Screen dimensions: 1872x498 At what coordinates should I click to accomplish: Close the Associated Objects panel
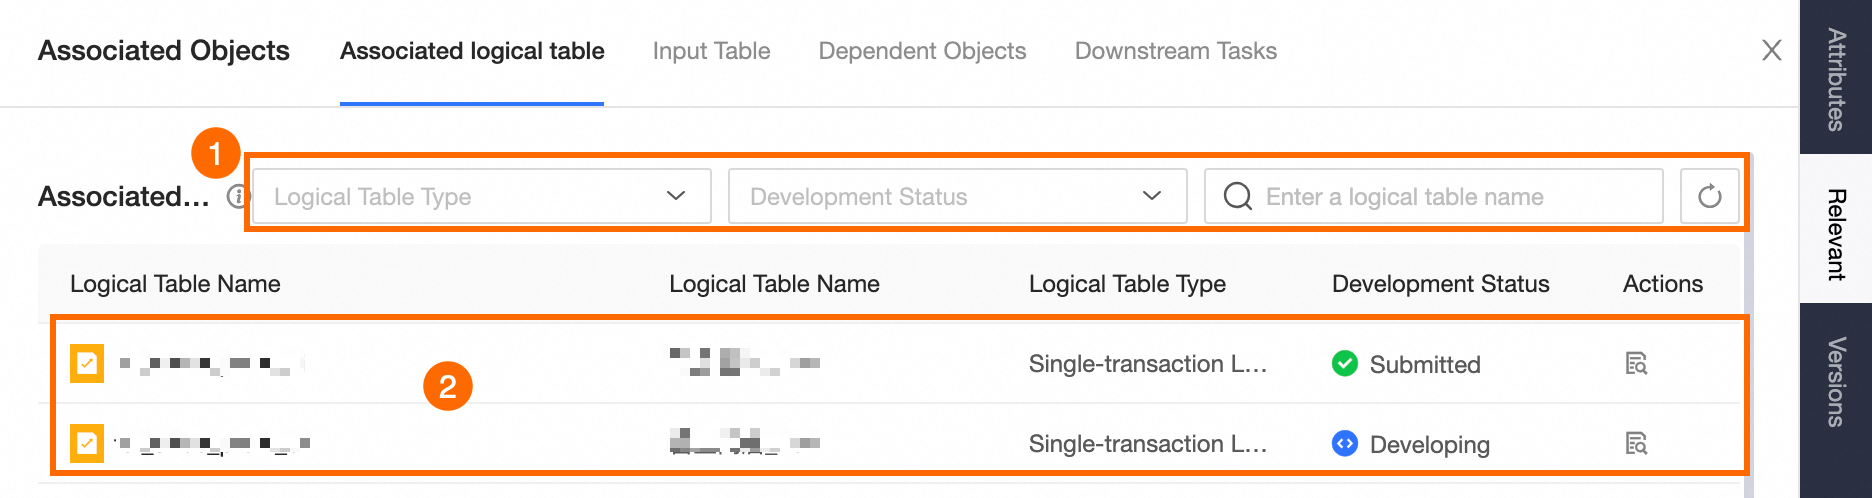click(x=1771, y=51)
